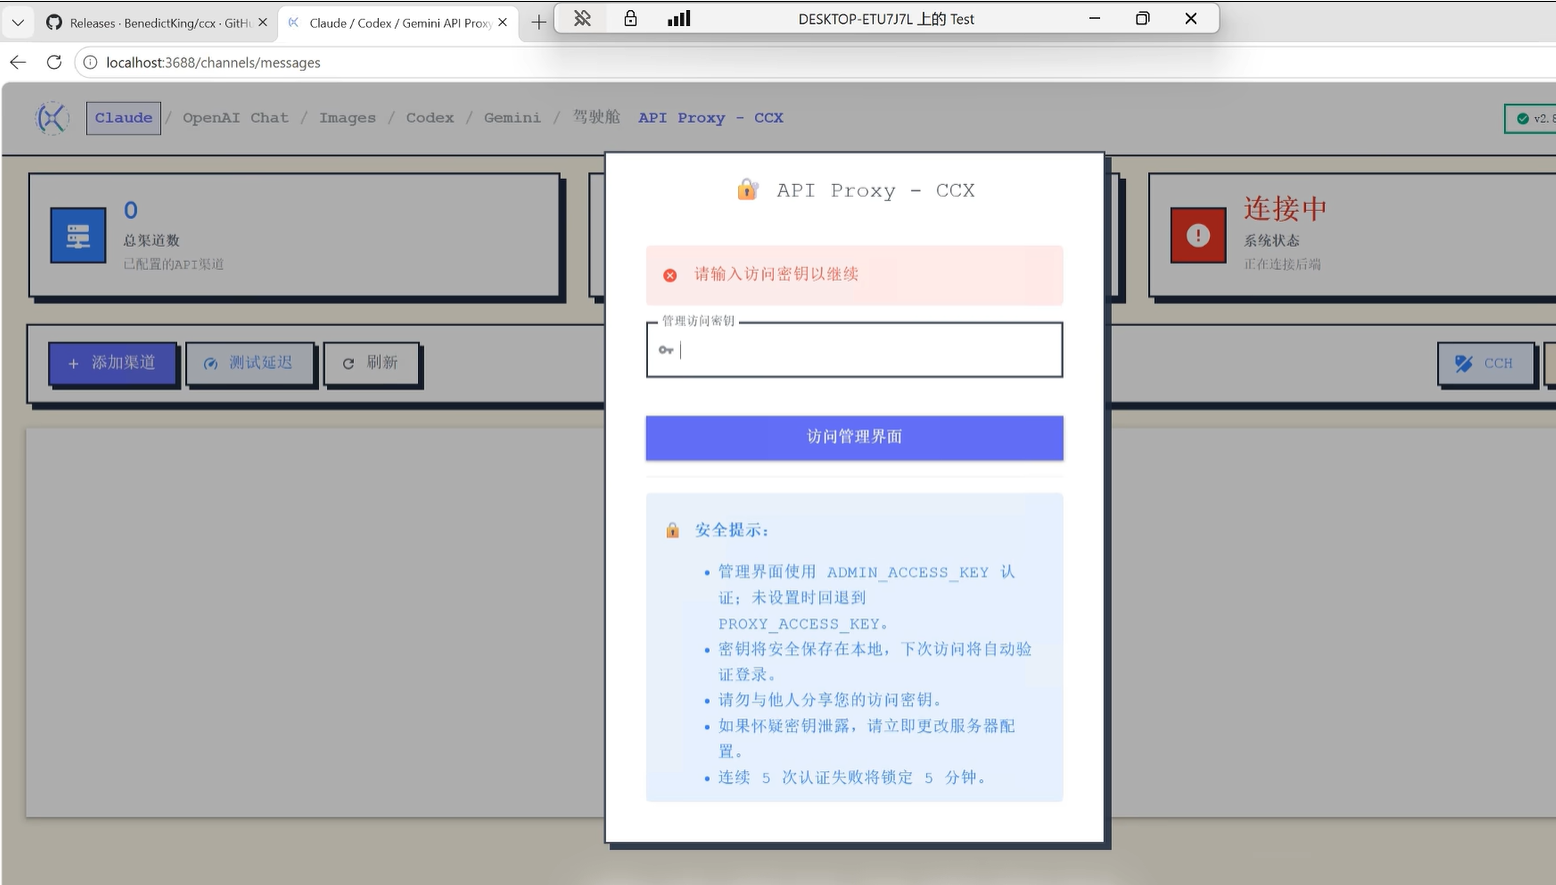Open the OpenAI Chat section

pos(235,118)
